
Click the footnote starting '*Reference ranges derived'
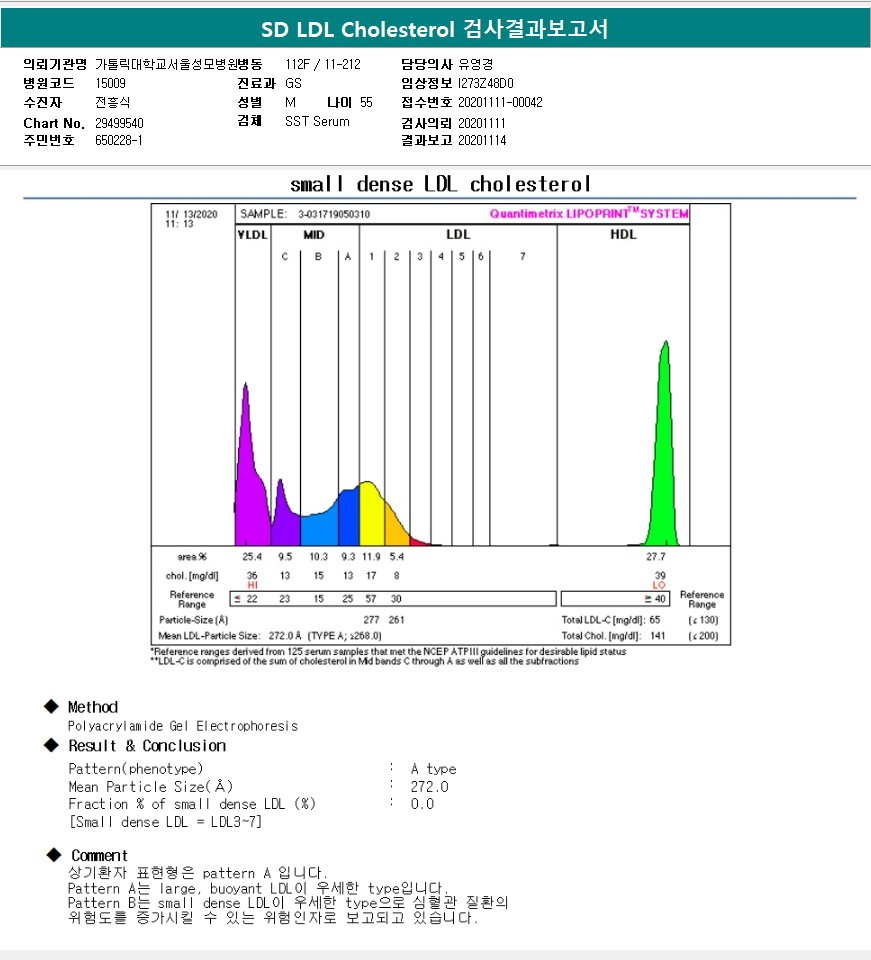(x=389, y=651)
